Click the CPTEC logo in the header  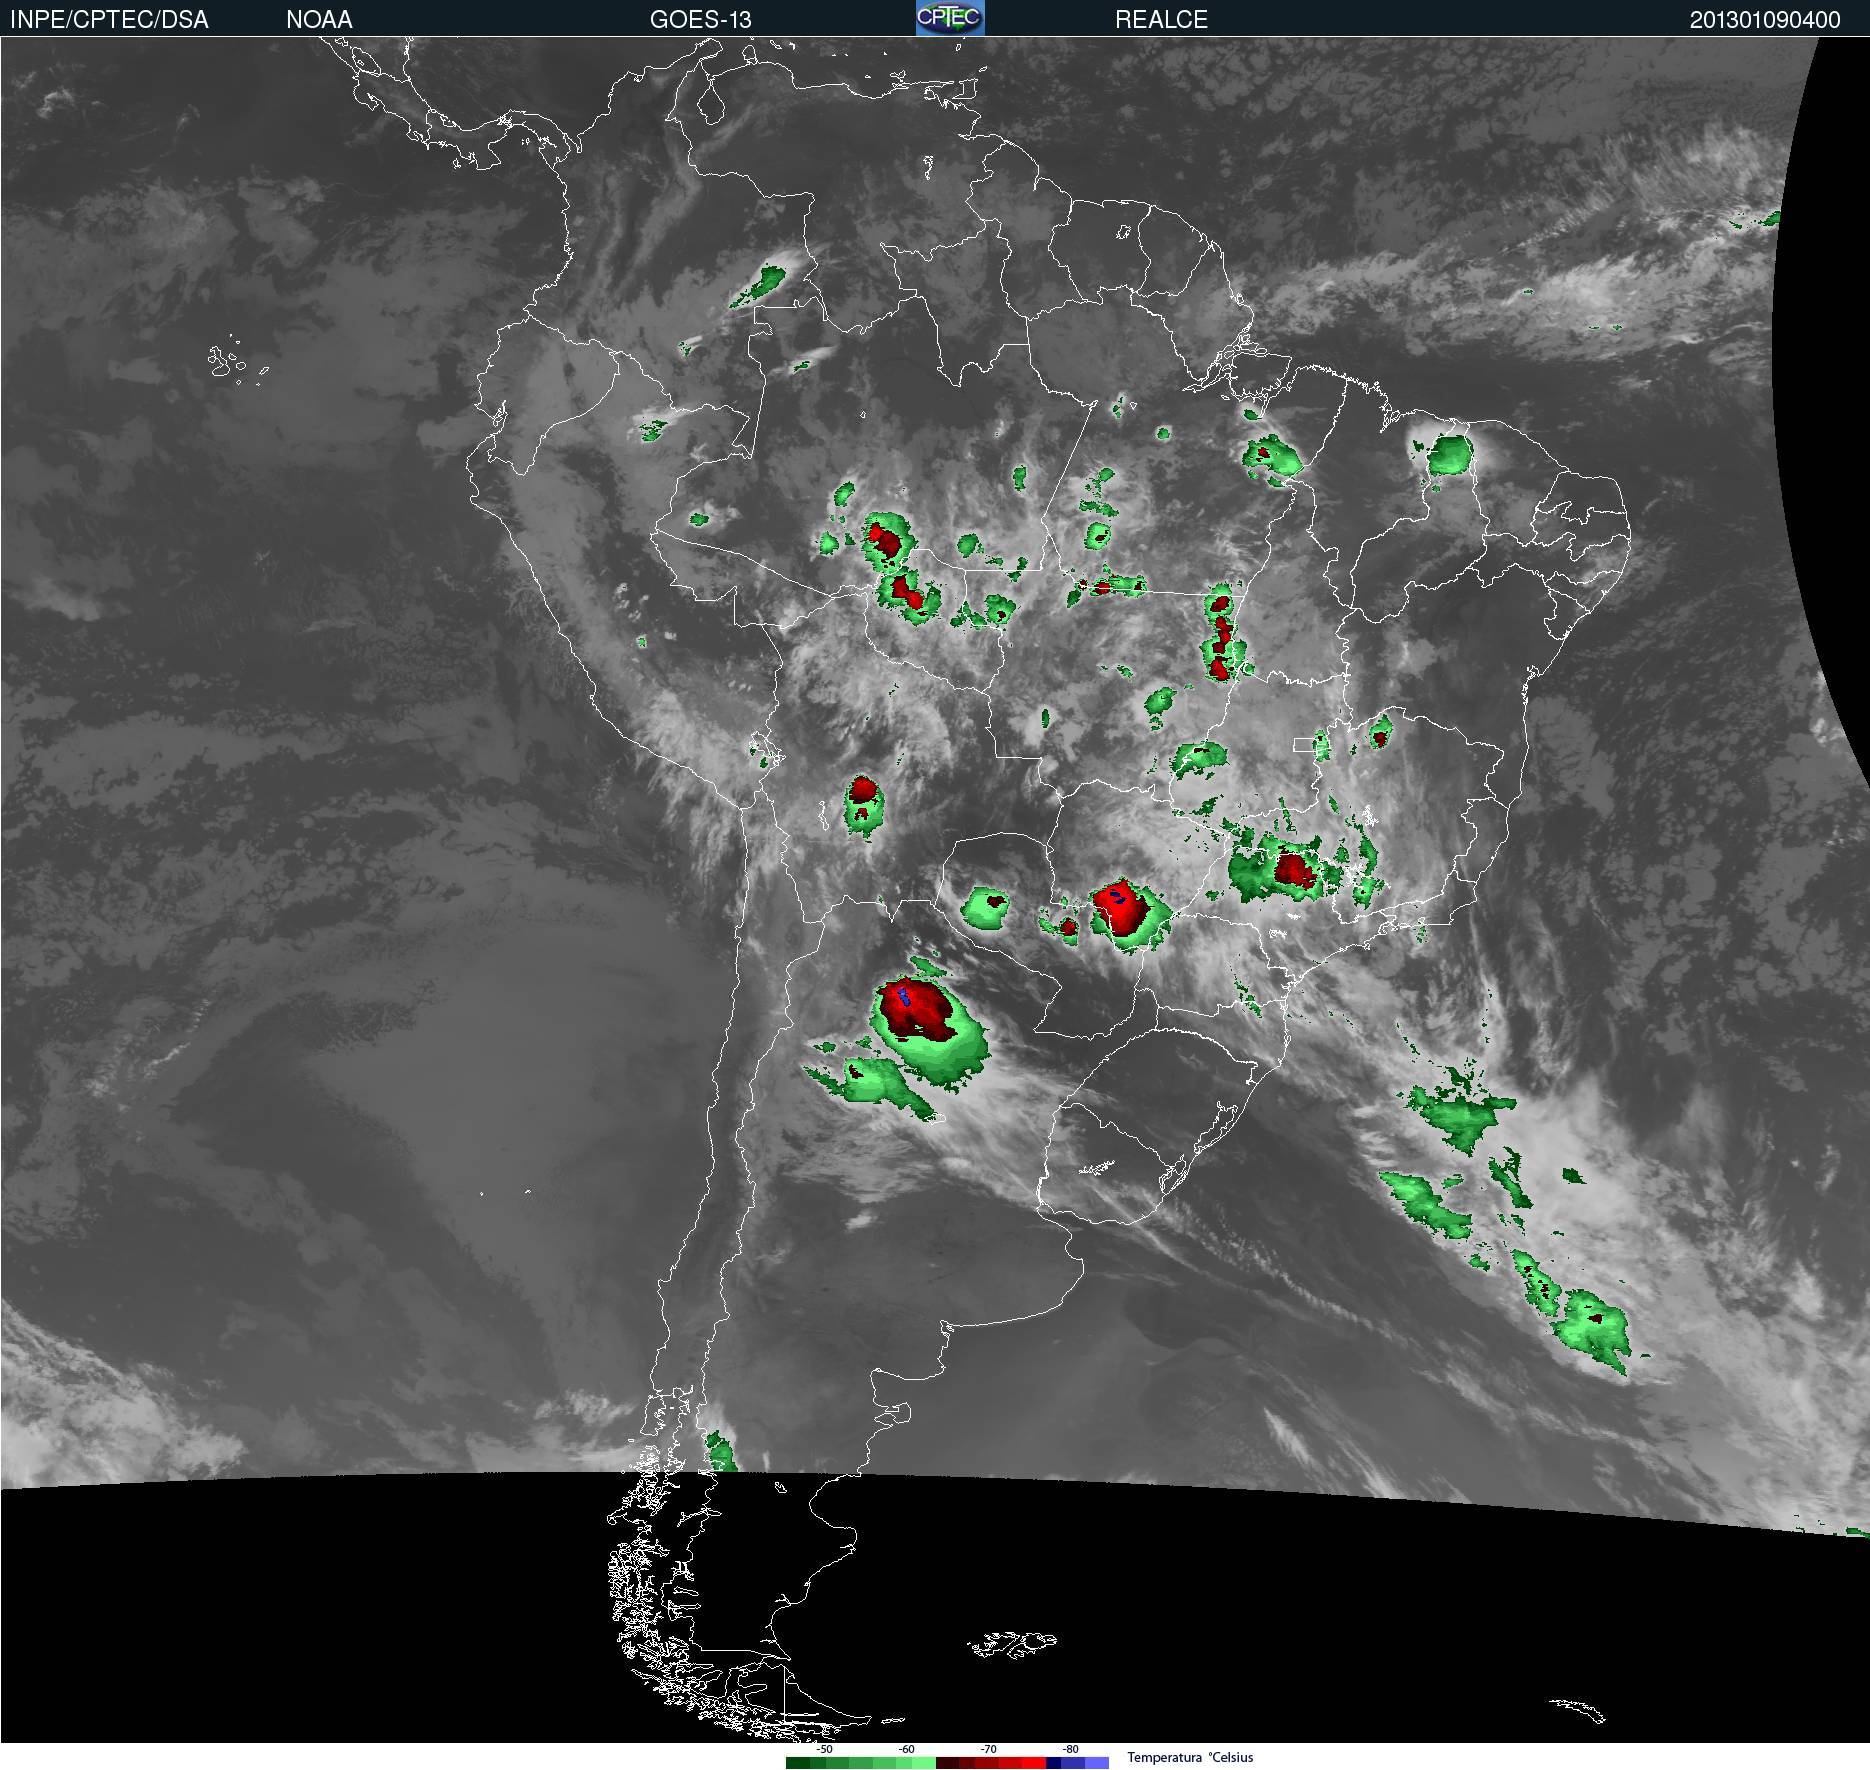(950, 18)
